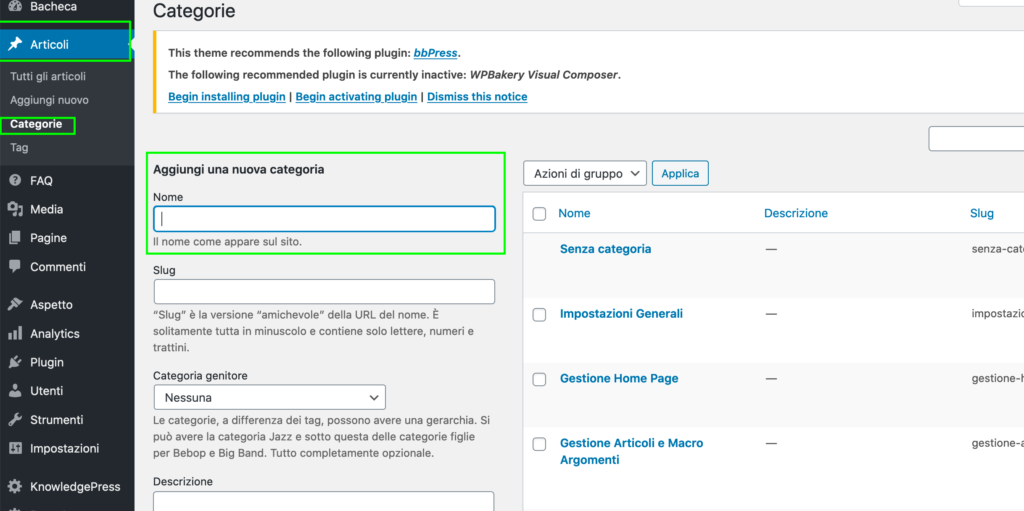Select the Gestione Home Page checkbox

point(540,379)
